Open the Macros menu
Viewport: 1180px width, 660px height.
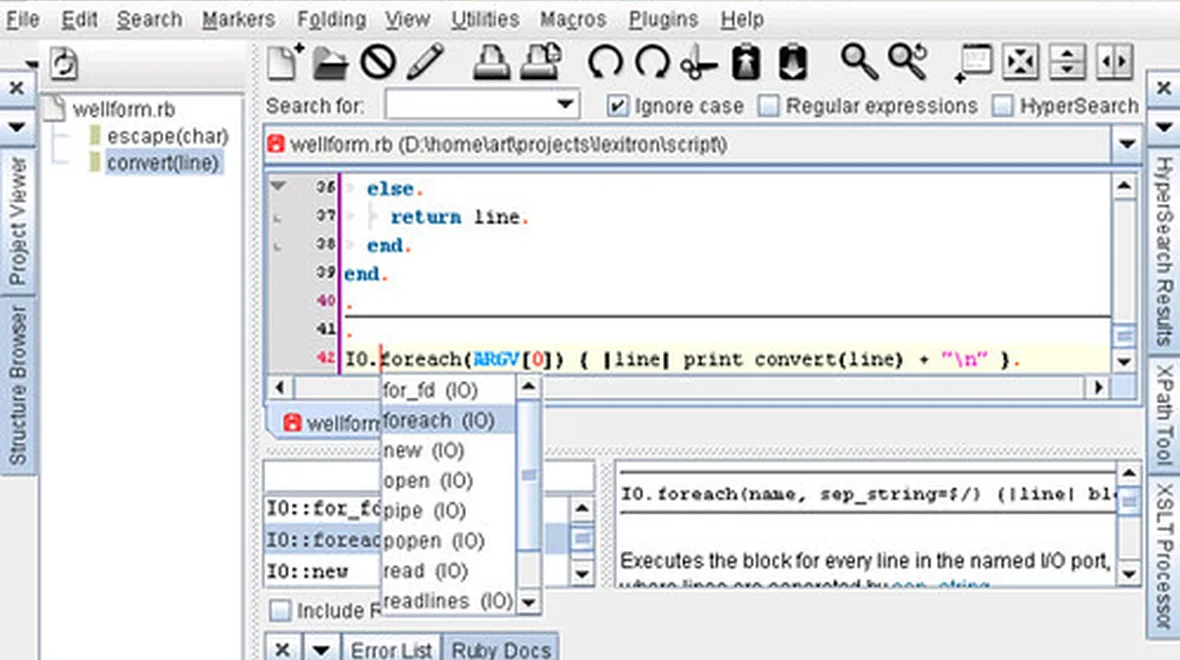[x=573, y=20]
